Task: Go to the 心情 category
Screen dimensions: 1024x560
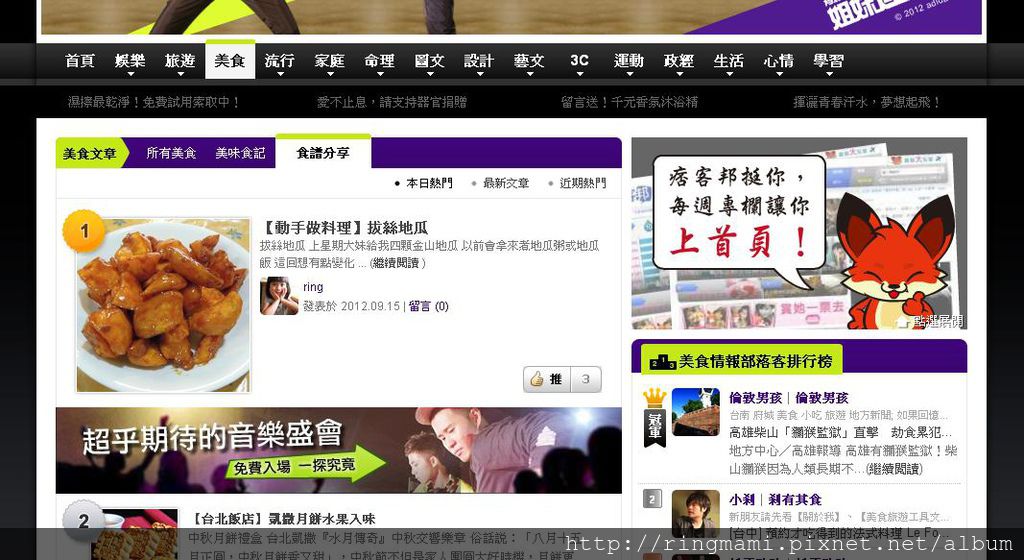Action: click(778, 61)
